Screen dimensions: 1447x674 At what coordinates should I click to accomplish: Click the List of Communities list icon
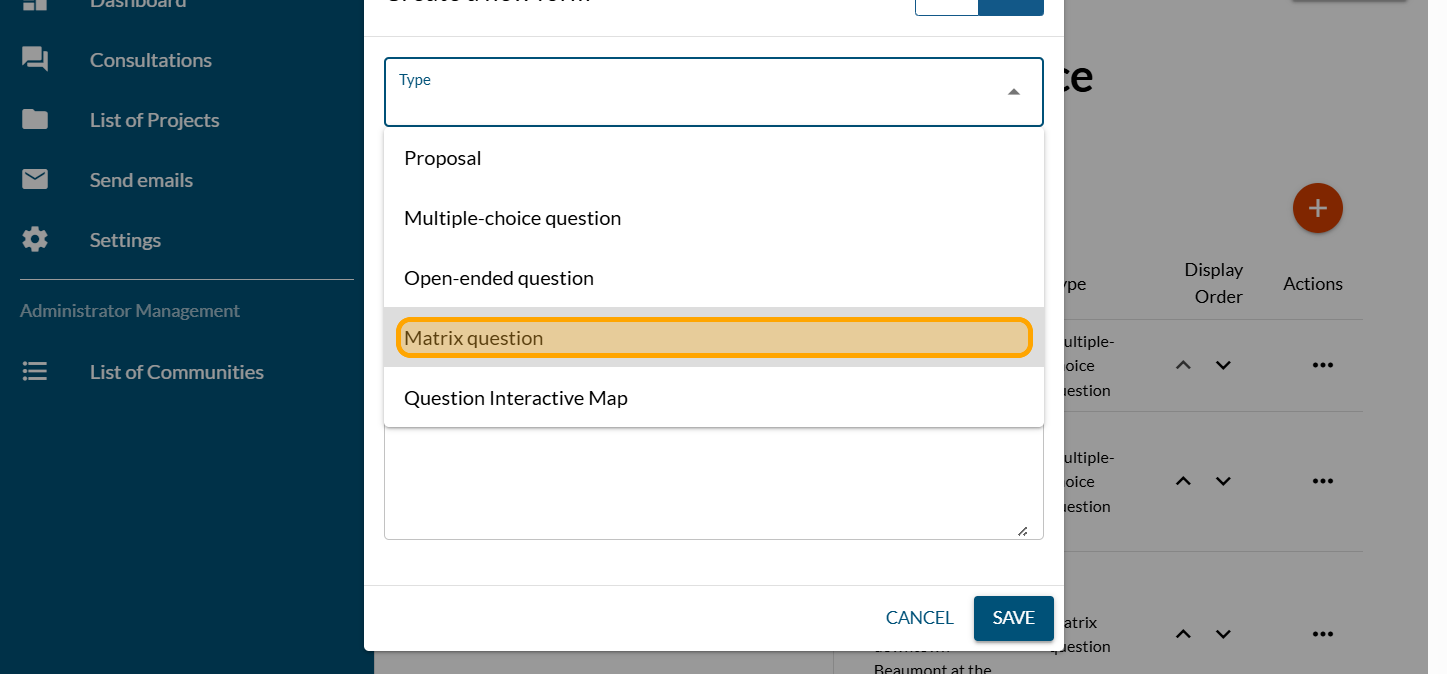35,372
